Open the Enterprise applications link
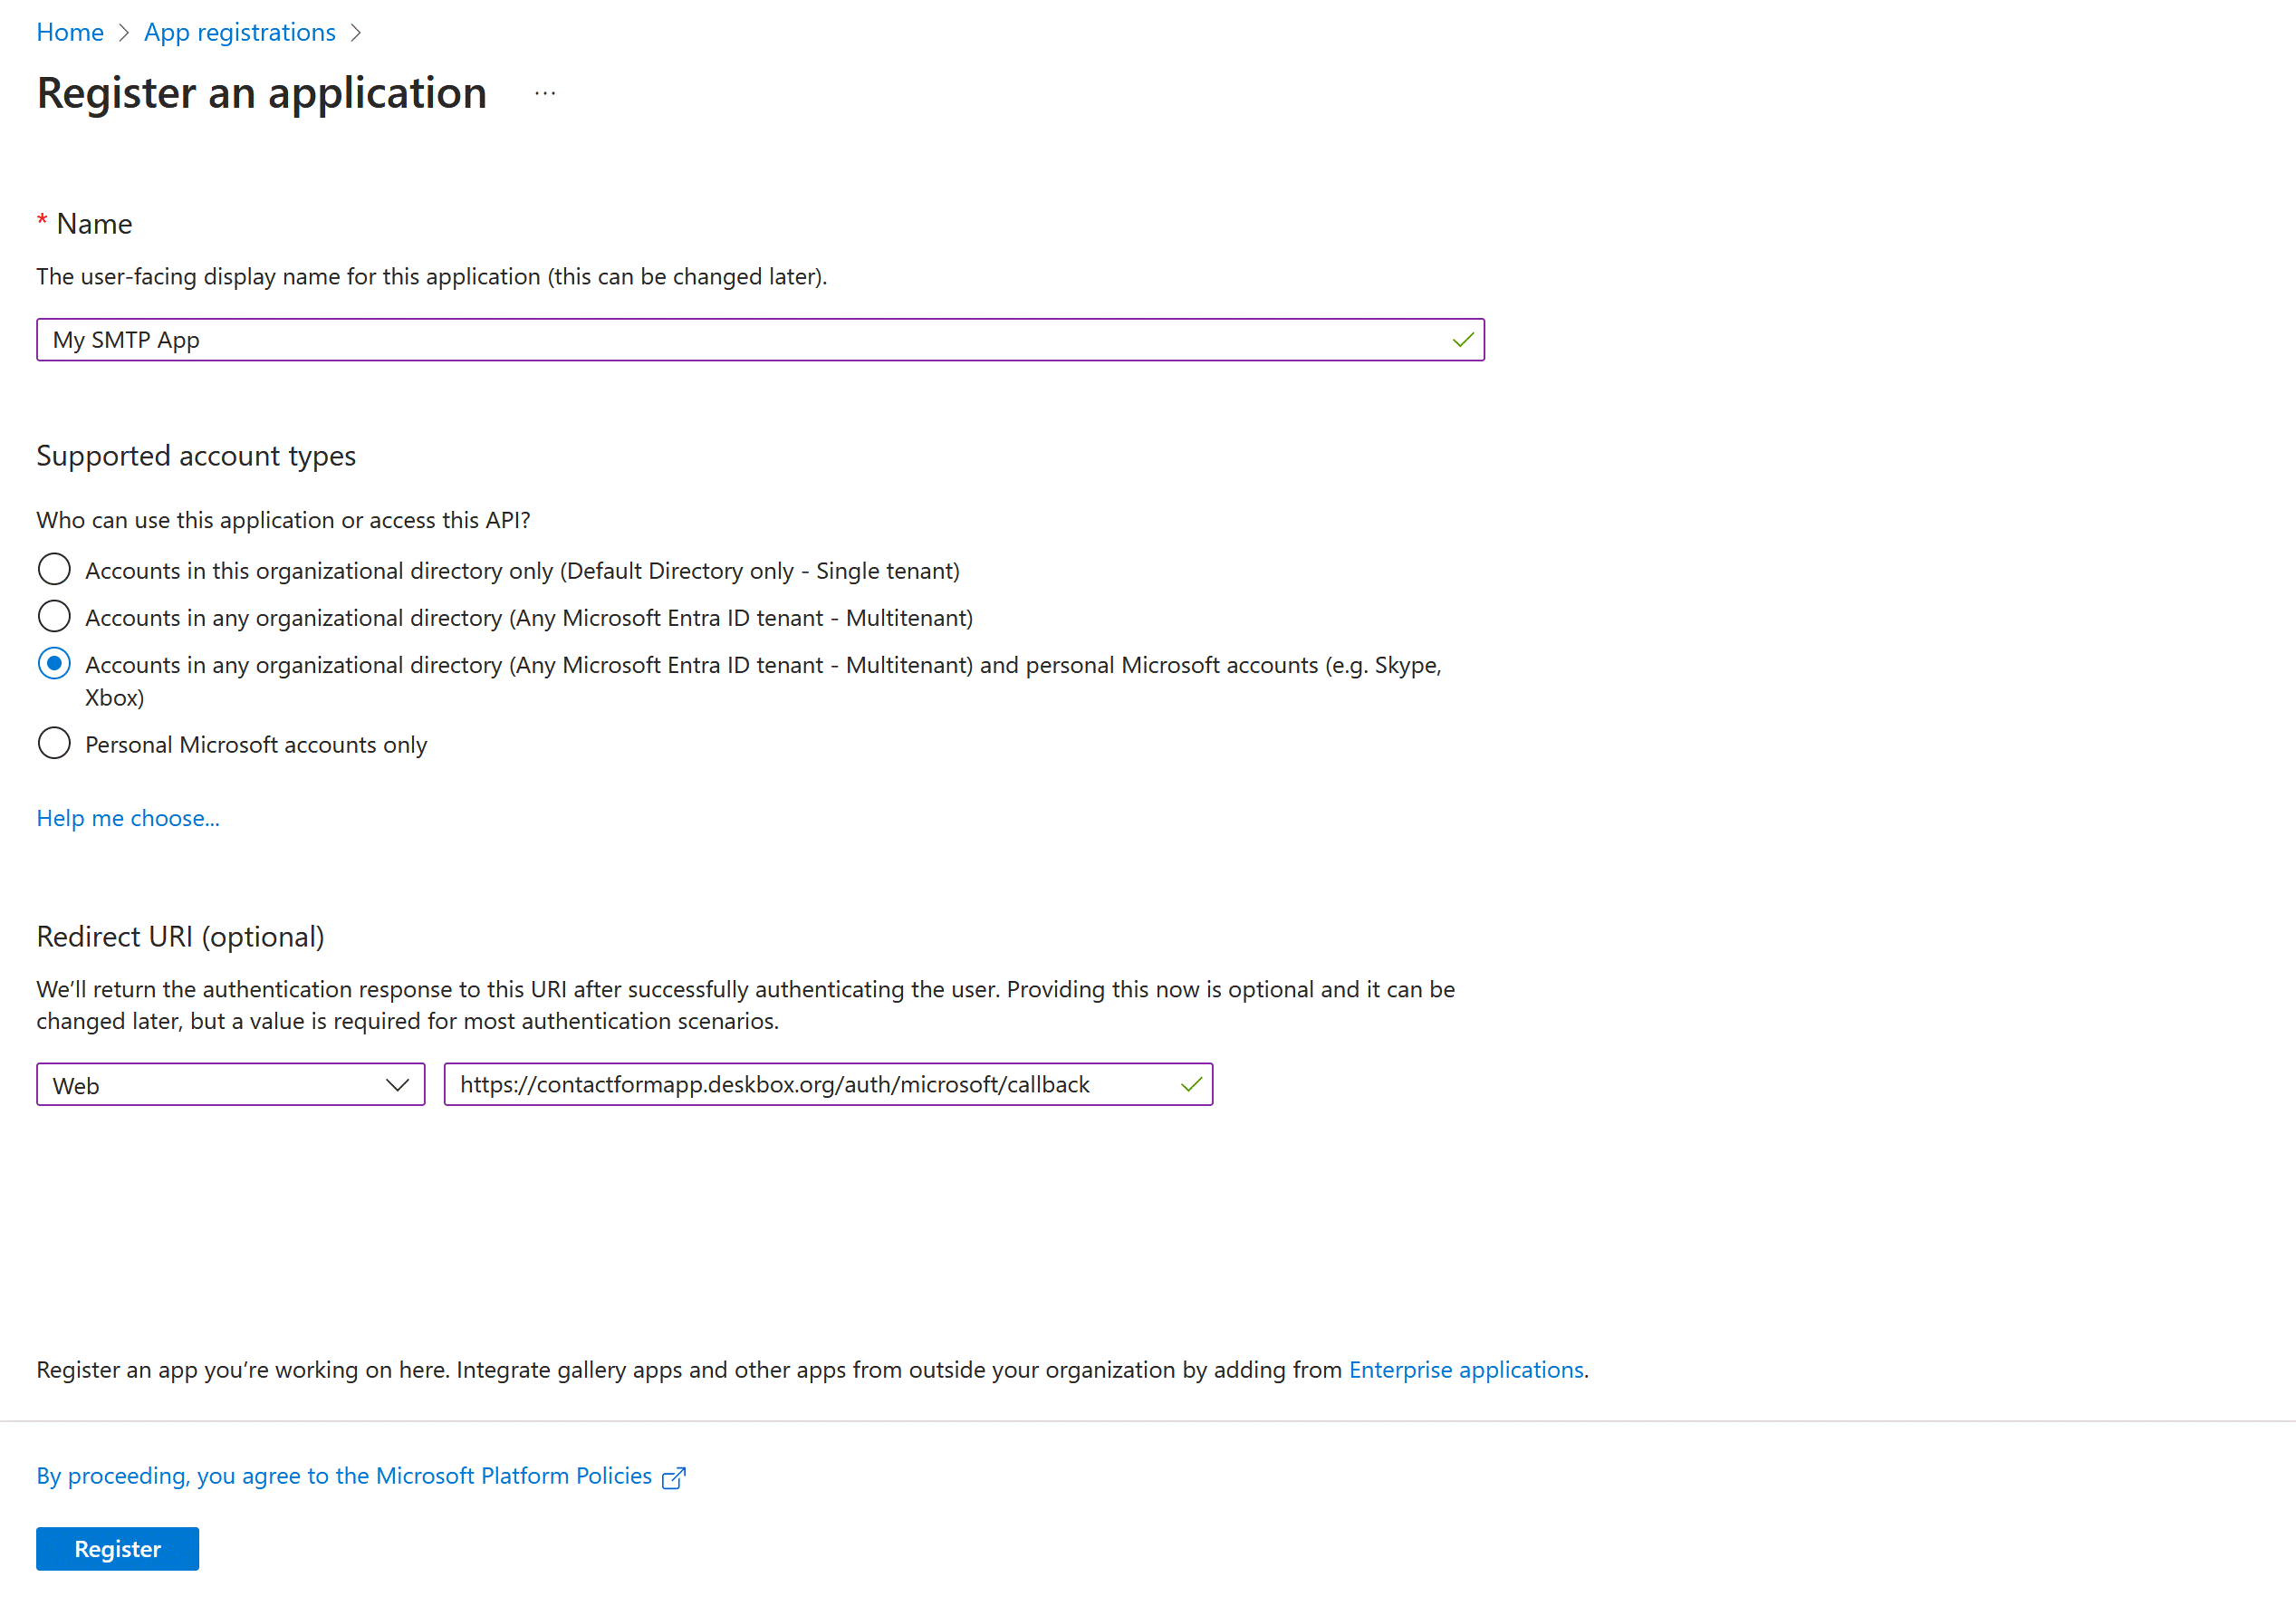The image size is (2296, 1606). click(x=1466, y=1370)
